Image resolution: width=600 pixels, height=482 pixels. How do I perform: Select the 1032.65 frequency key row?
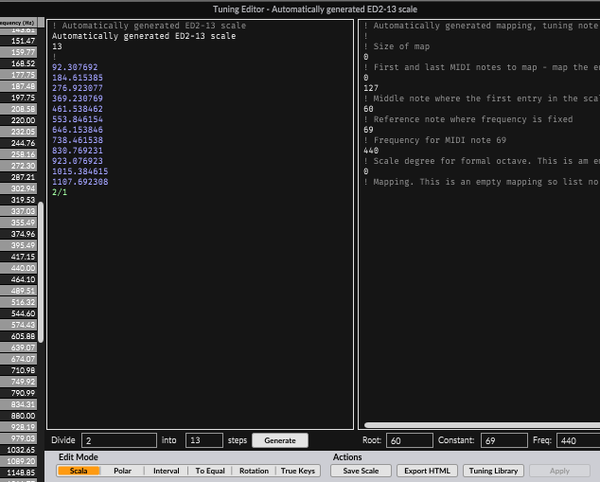[18, 449]
